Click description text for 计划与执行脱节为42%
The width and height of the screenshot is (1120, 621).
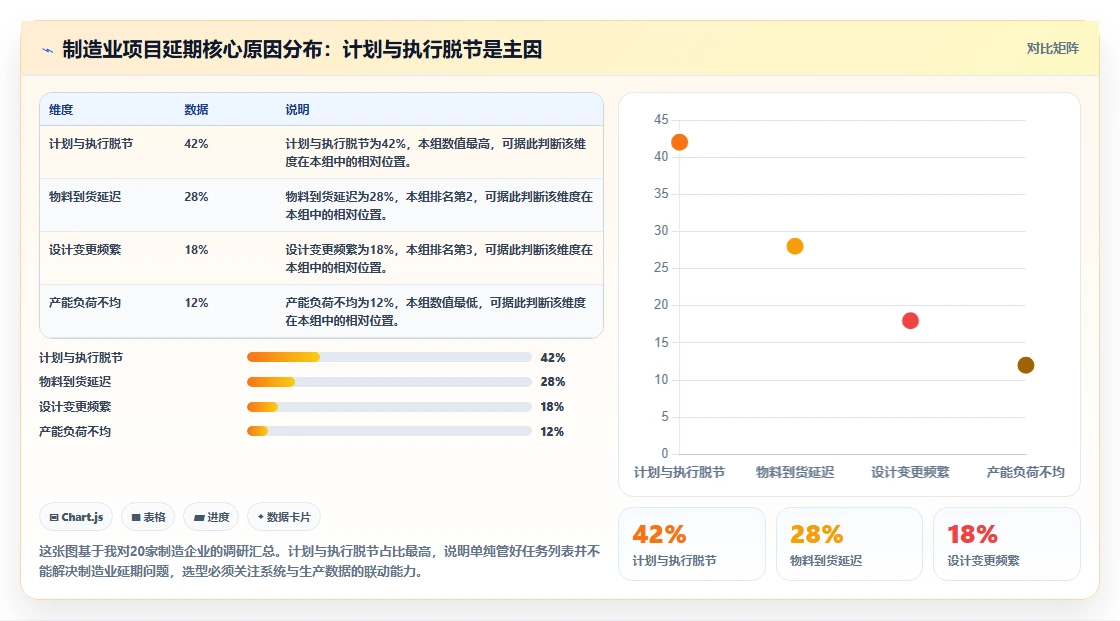pyautogui.click(x=436, y=152)
